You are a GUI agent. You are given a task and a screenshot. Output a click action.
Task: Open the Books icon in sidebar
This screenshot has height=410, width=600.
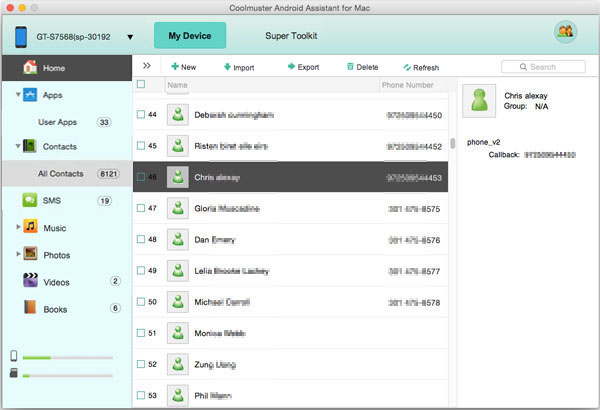tap(30, 309)
